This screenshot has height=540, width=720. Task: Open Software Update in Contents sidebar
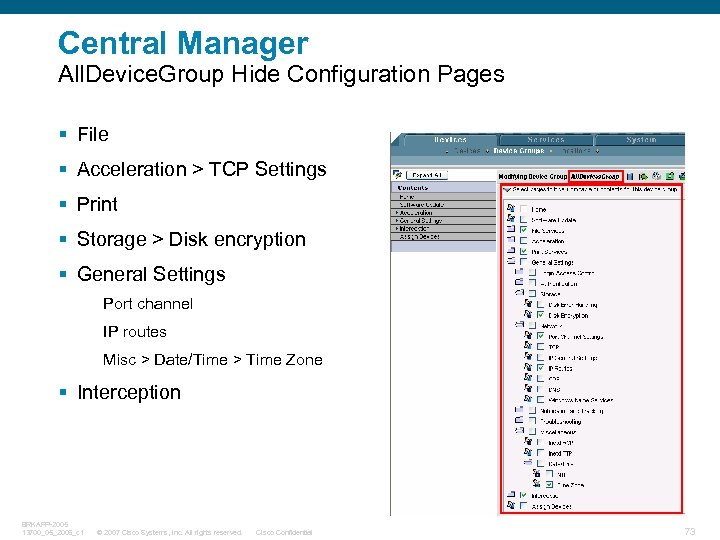444,205
